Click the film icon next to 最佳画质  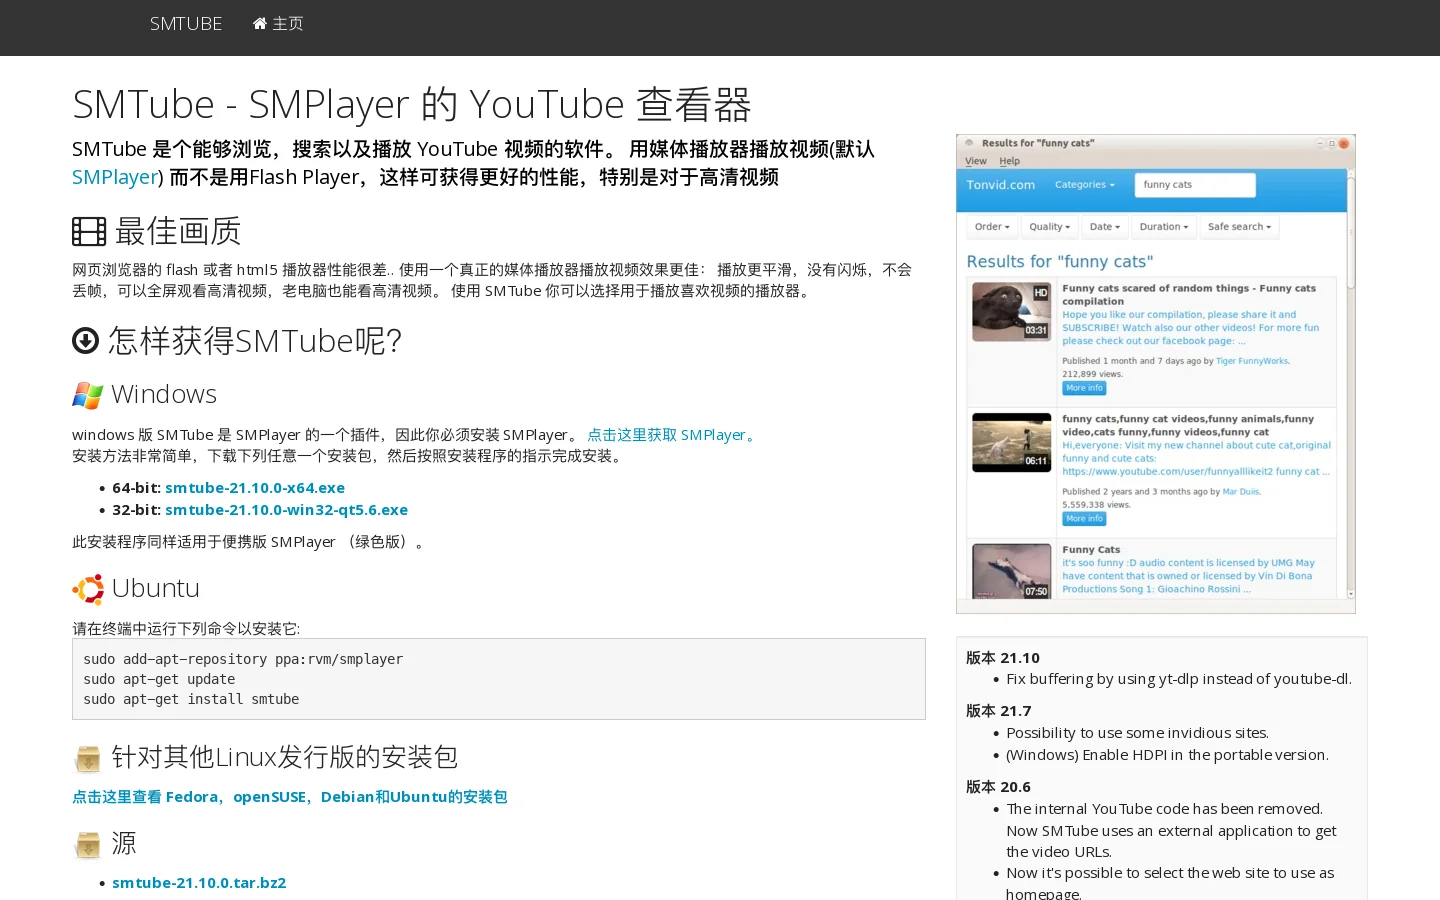click(89, 232)
